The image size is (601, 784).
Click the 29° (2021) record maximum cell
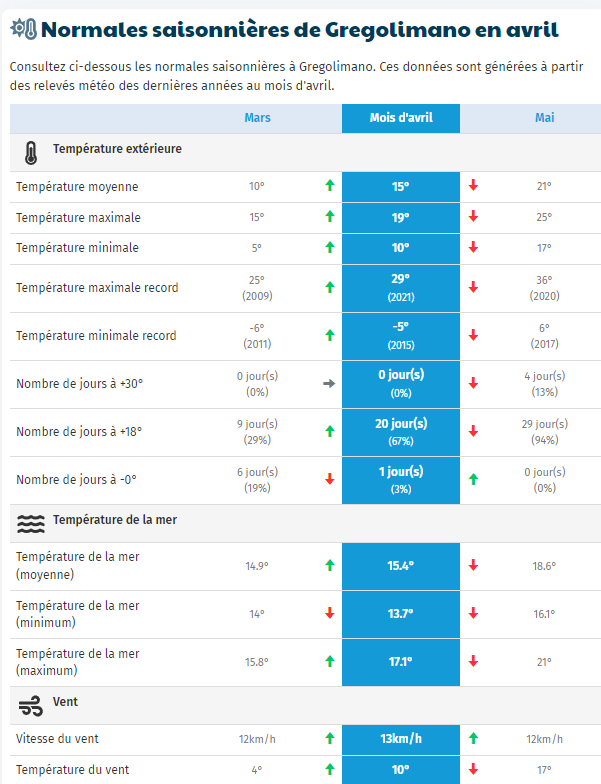point(401,288)
